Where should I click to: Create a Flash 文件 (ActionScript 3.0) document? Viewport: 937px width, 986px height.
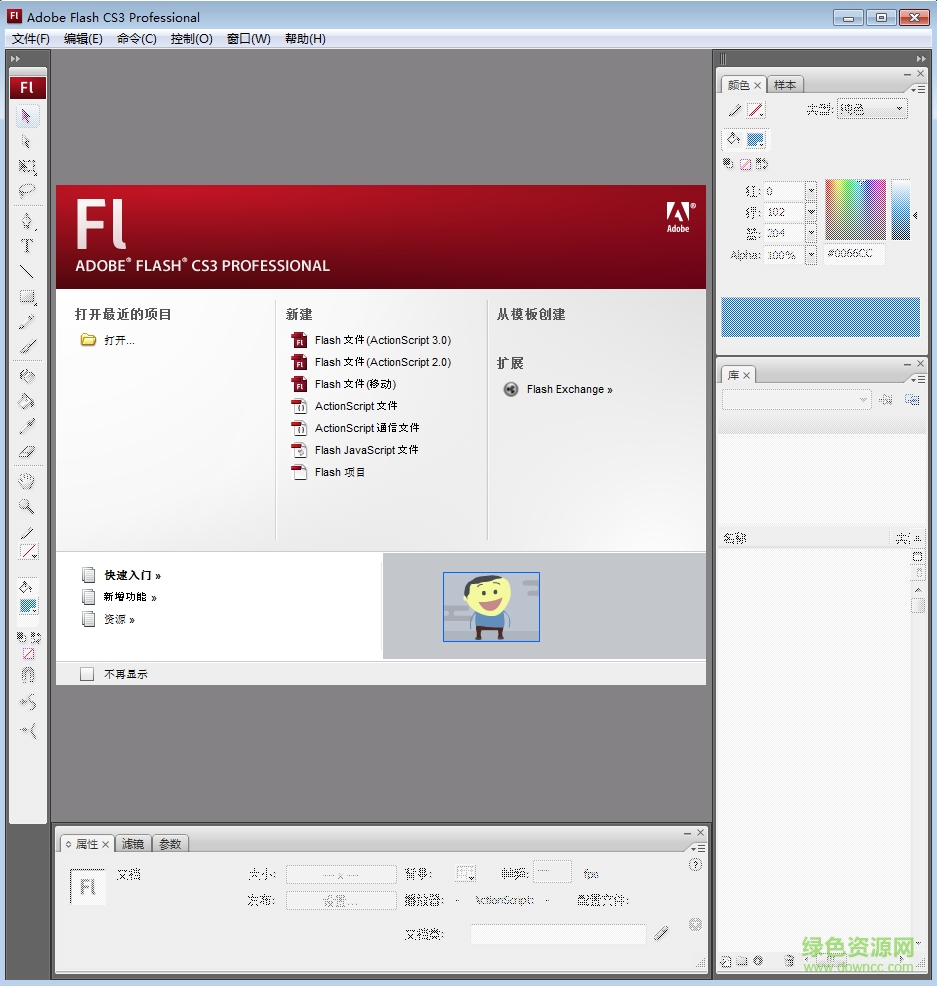(x=381, y=340)
